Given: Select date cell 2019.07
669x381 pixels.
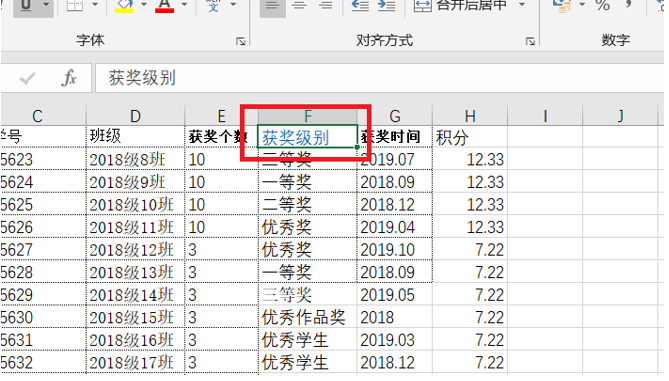Looking at the screenshot, I should [x=395, y=159].
